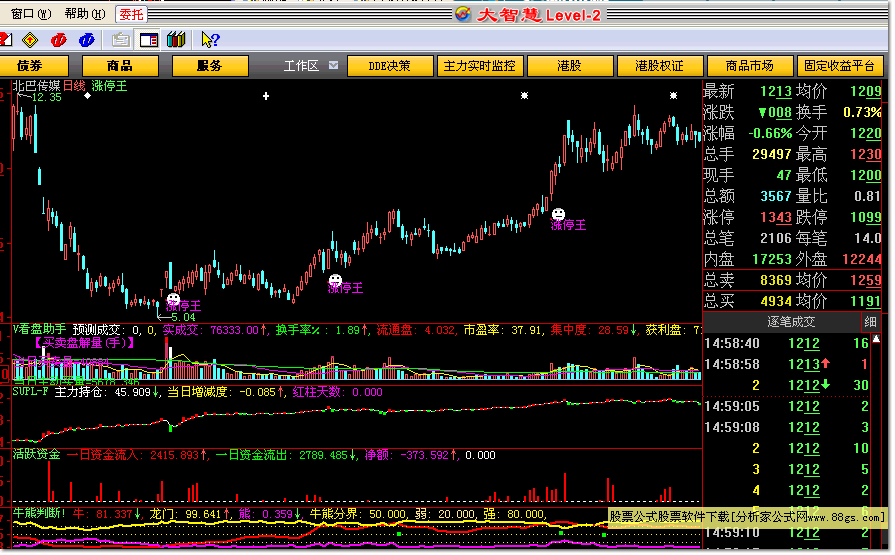The width and height of the screenshot is (895, 555).
Task: Click the white diamond marker atop the chart
Action: (87, 96)
